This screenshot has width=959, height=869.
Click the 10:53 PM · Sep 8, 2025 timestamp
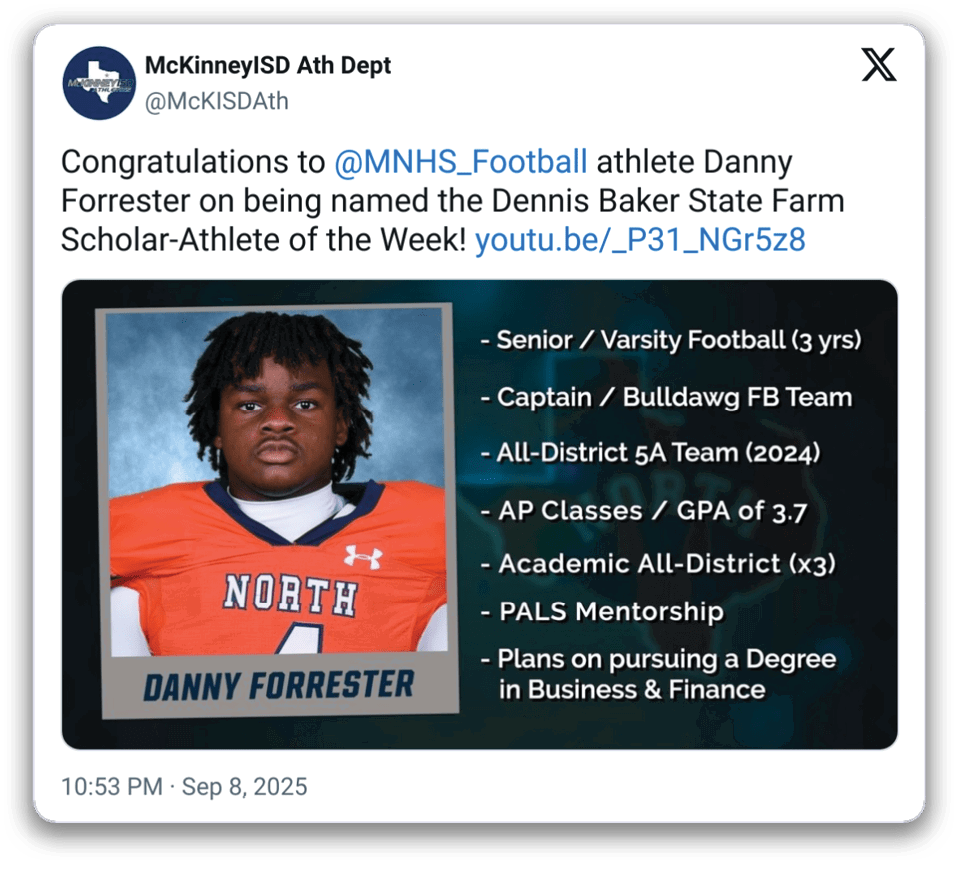184,786
